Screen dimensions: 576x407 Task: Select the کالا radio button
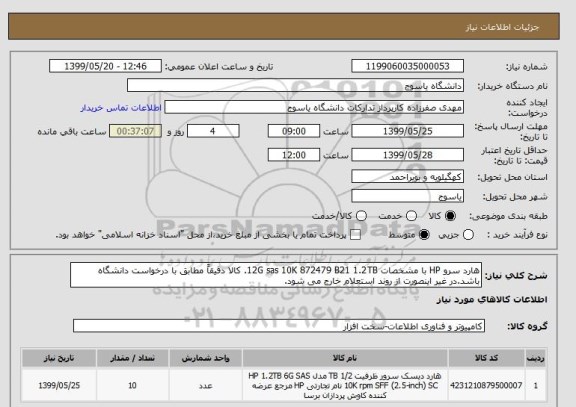450,216
